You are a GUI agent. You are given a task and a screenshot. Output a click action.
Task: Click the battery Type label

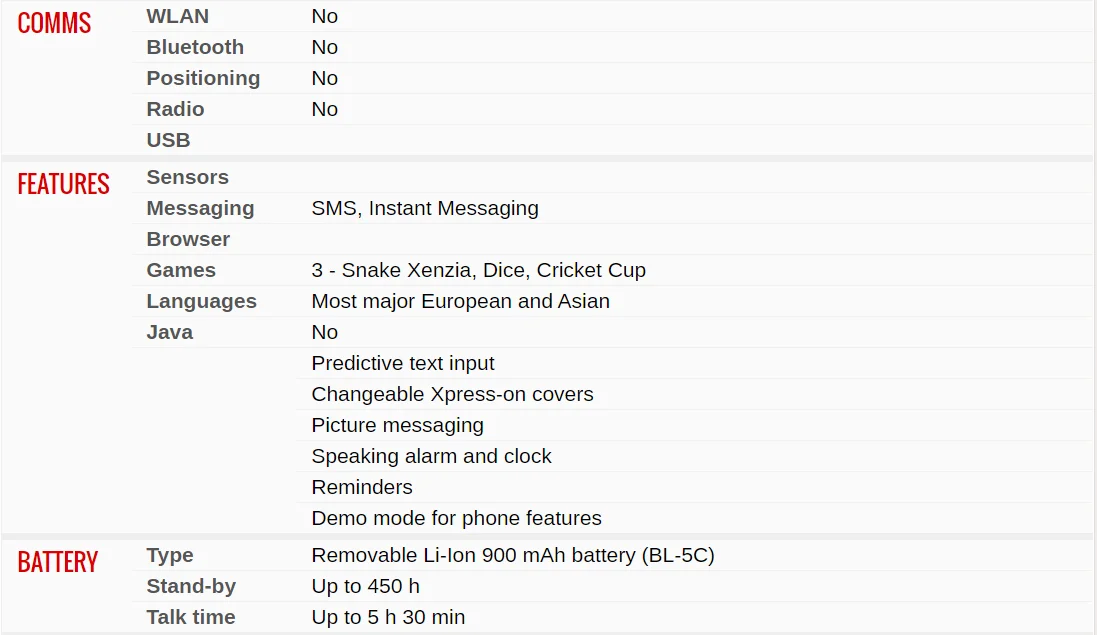(170, 555)
